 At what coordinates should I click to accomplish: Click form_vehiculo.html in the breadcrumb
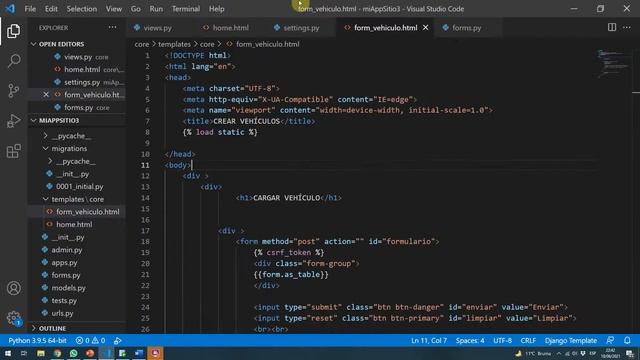267,44
